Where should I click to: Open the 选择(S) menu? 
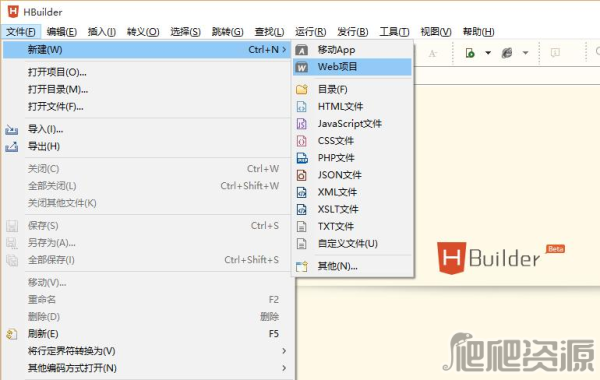click(185, 32)
